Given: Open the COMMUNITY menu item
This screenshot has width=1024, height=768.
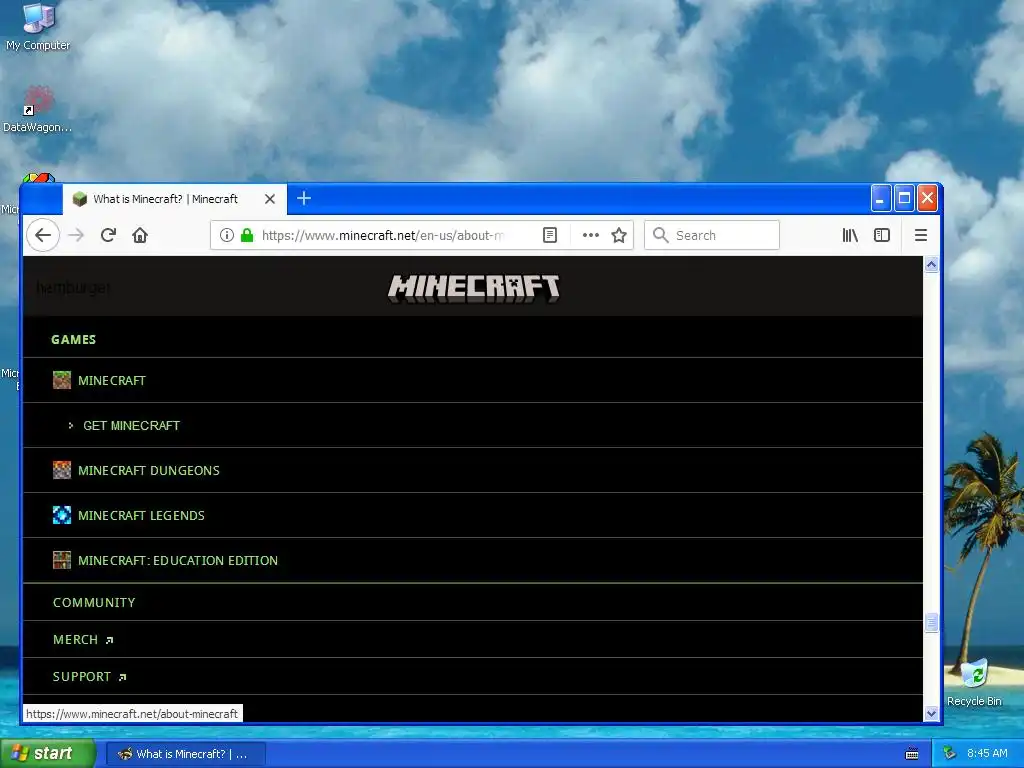Looking at the screenshot, I should pos(94,602).
